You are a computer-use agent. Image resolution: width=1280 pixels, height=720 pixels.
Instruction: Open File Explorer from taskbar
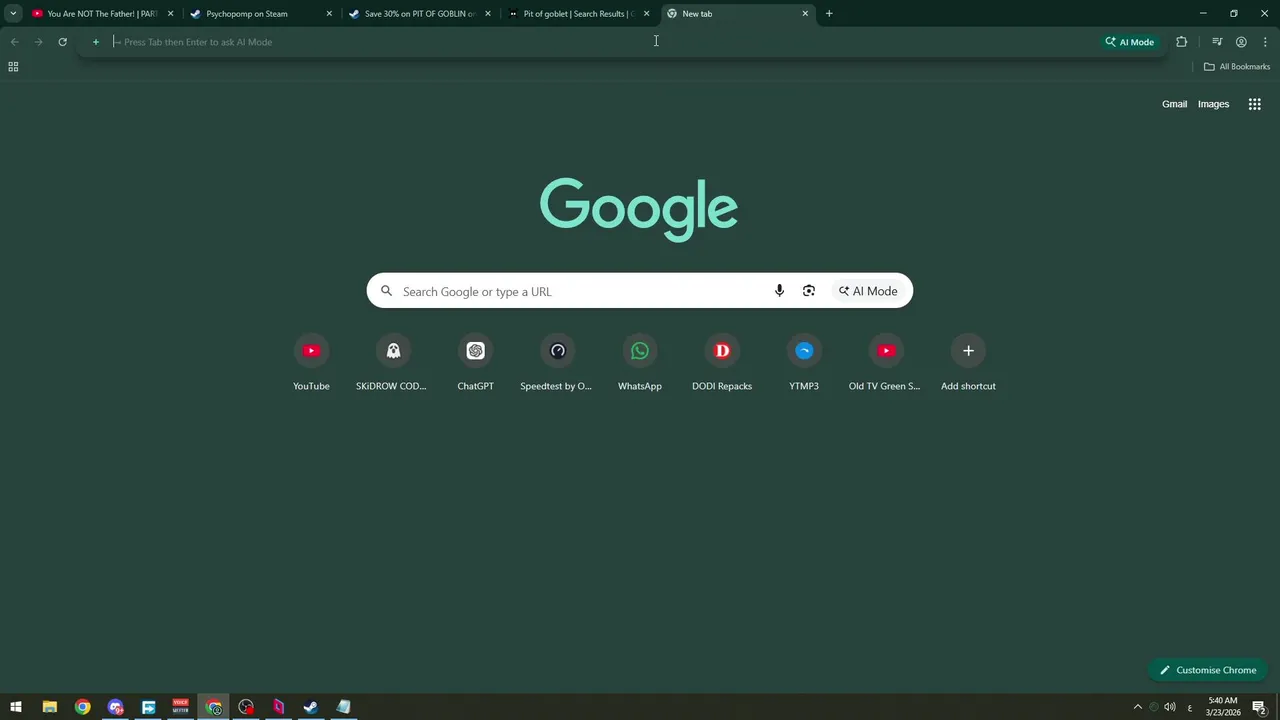[49, 707]
